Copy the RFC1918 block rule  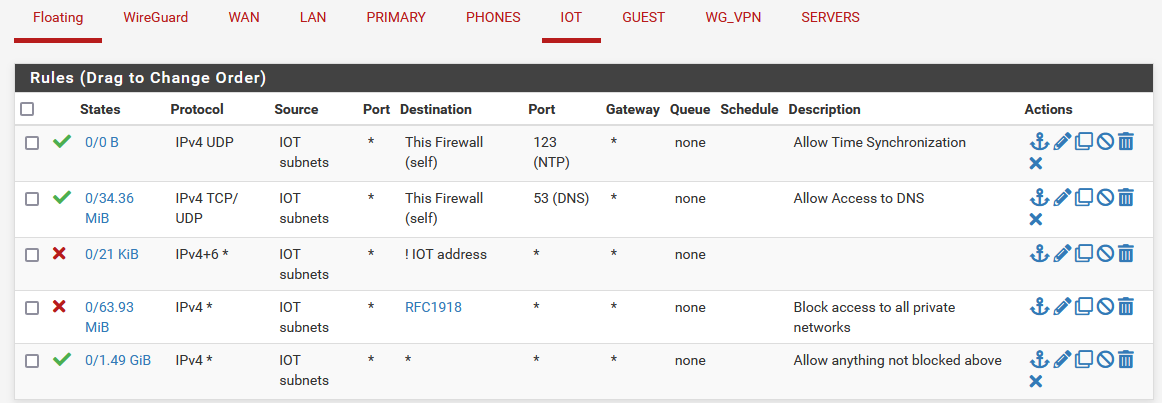[1084, 306]
